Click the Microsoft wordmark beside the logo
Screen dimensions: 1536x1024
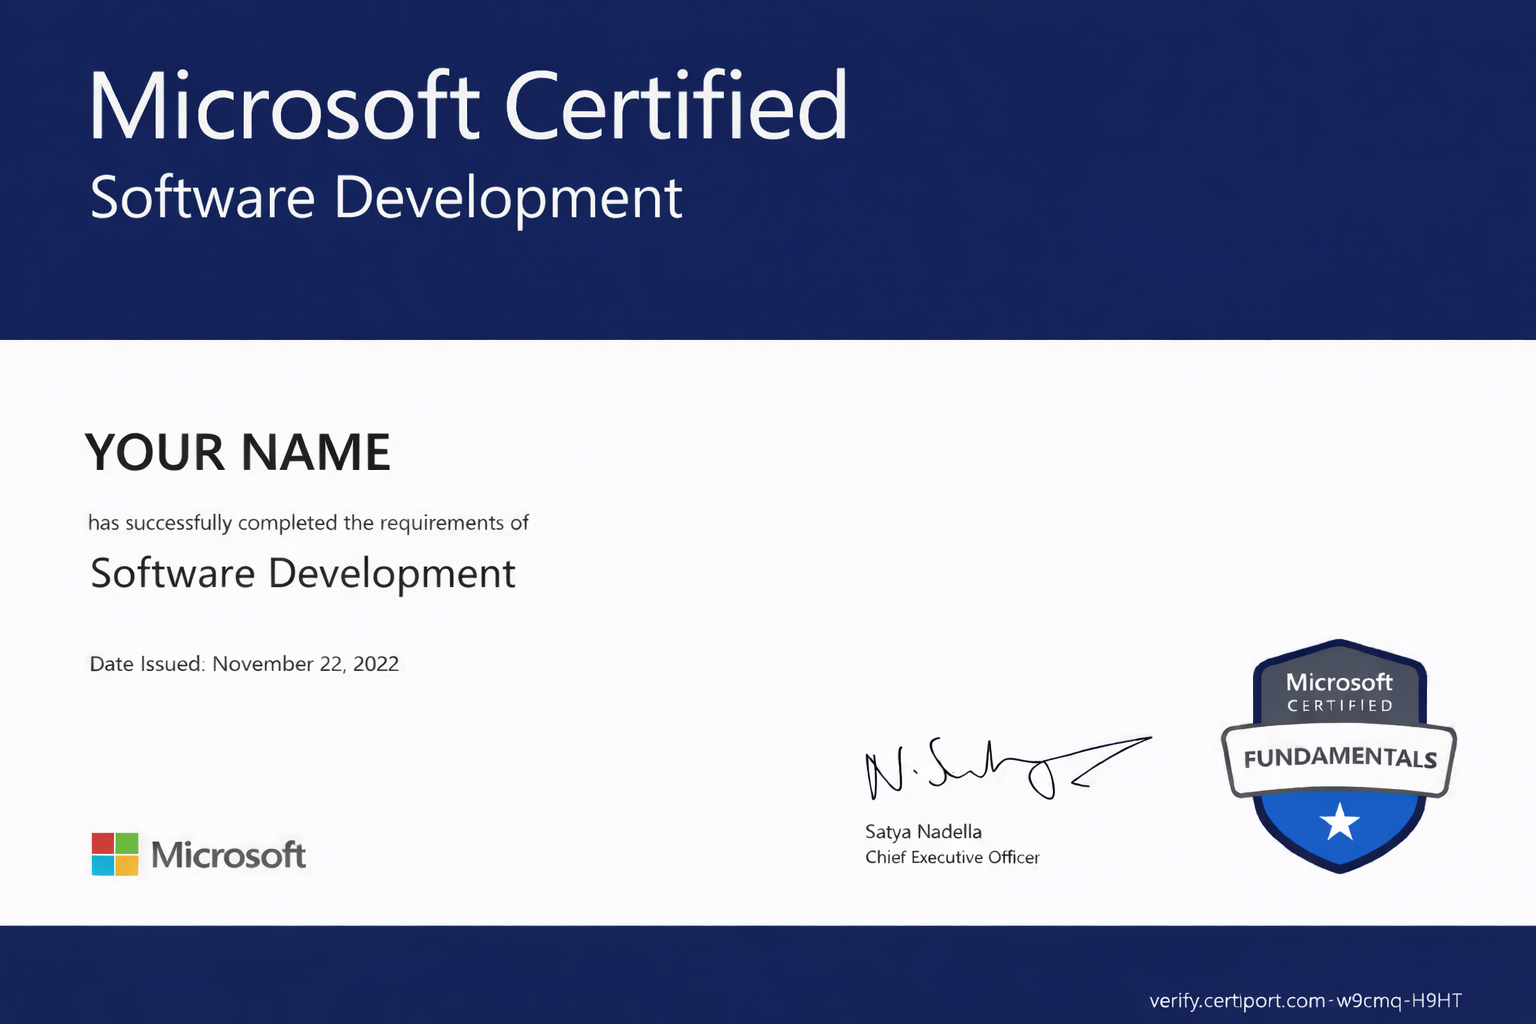228,855
